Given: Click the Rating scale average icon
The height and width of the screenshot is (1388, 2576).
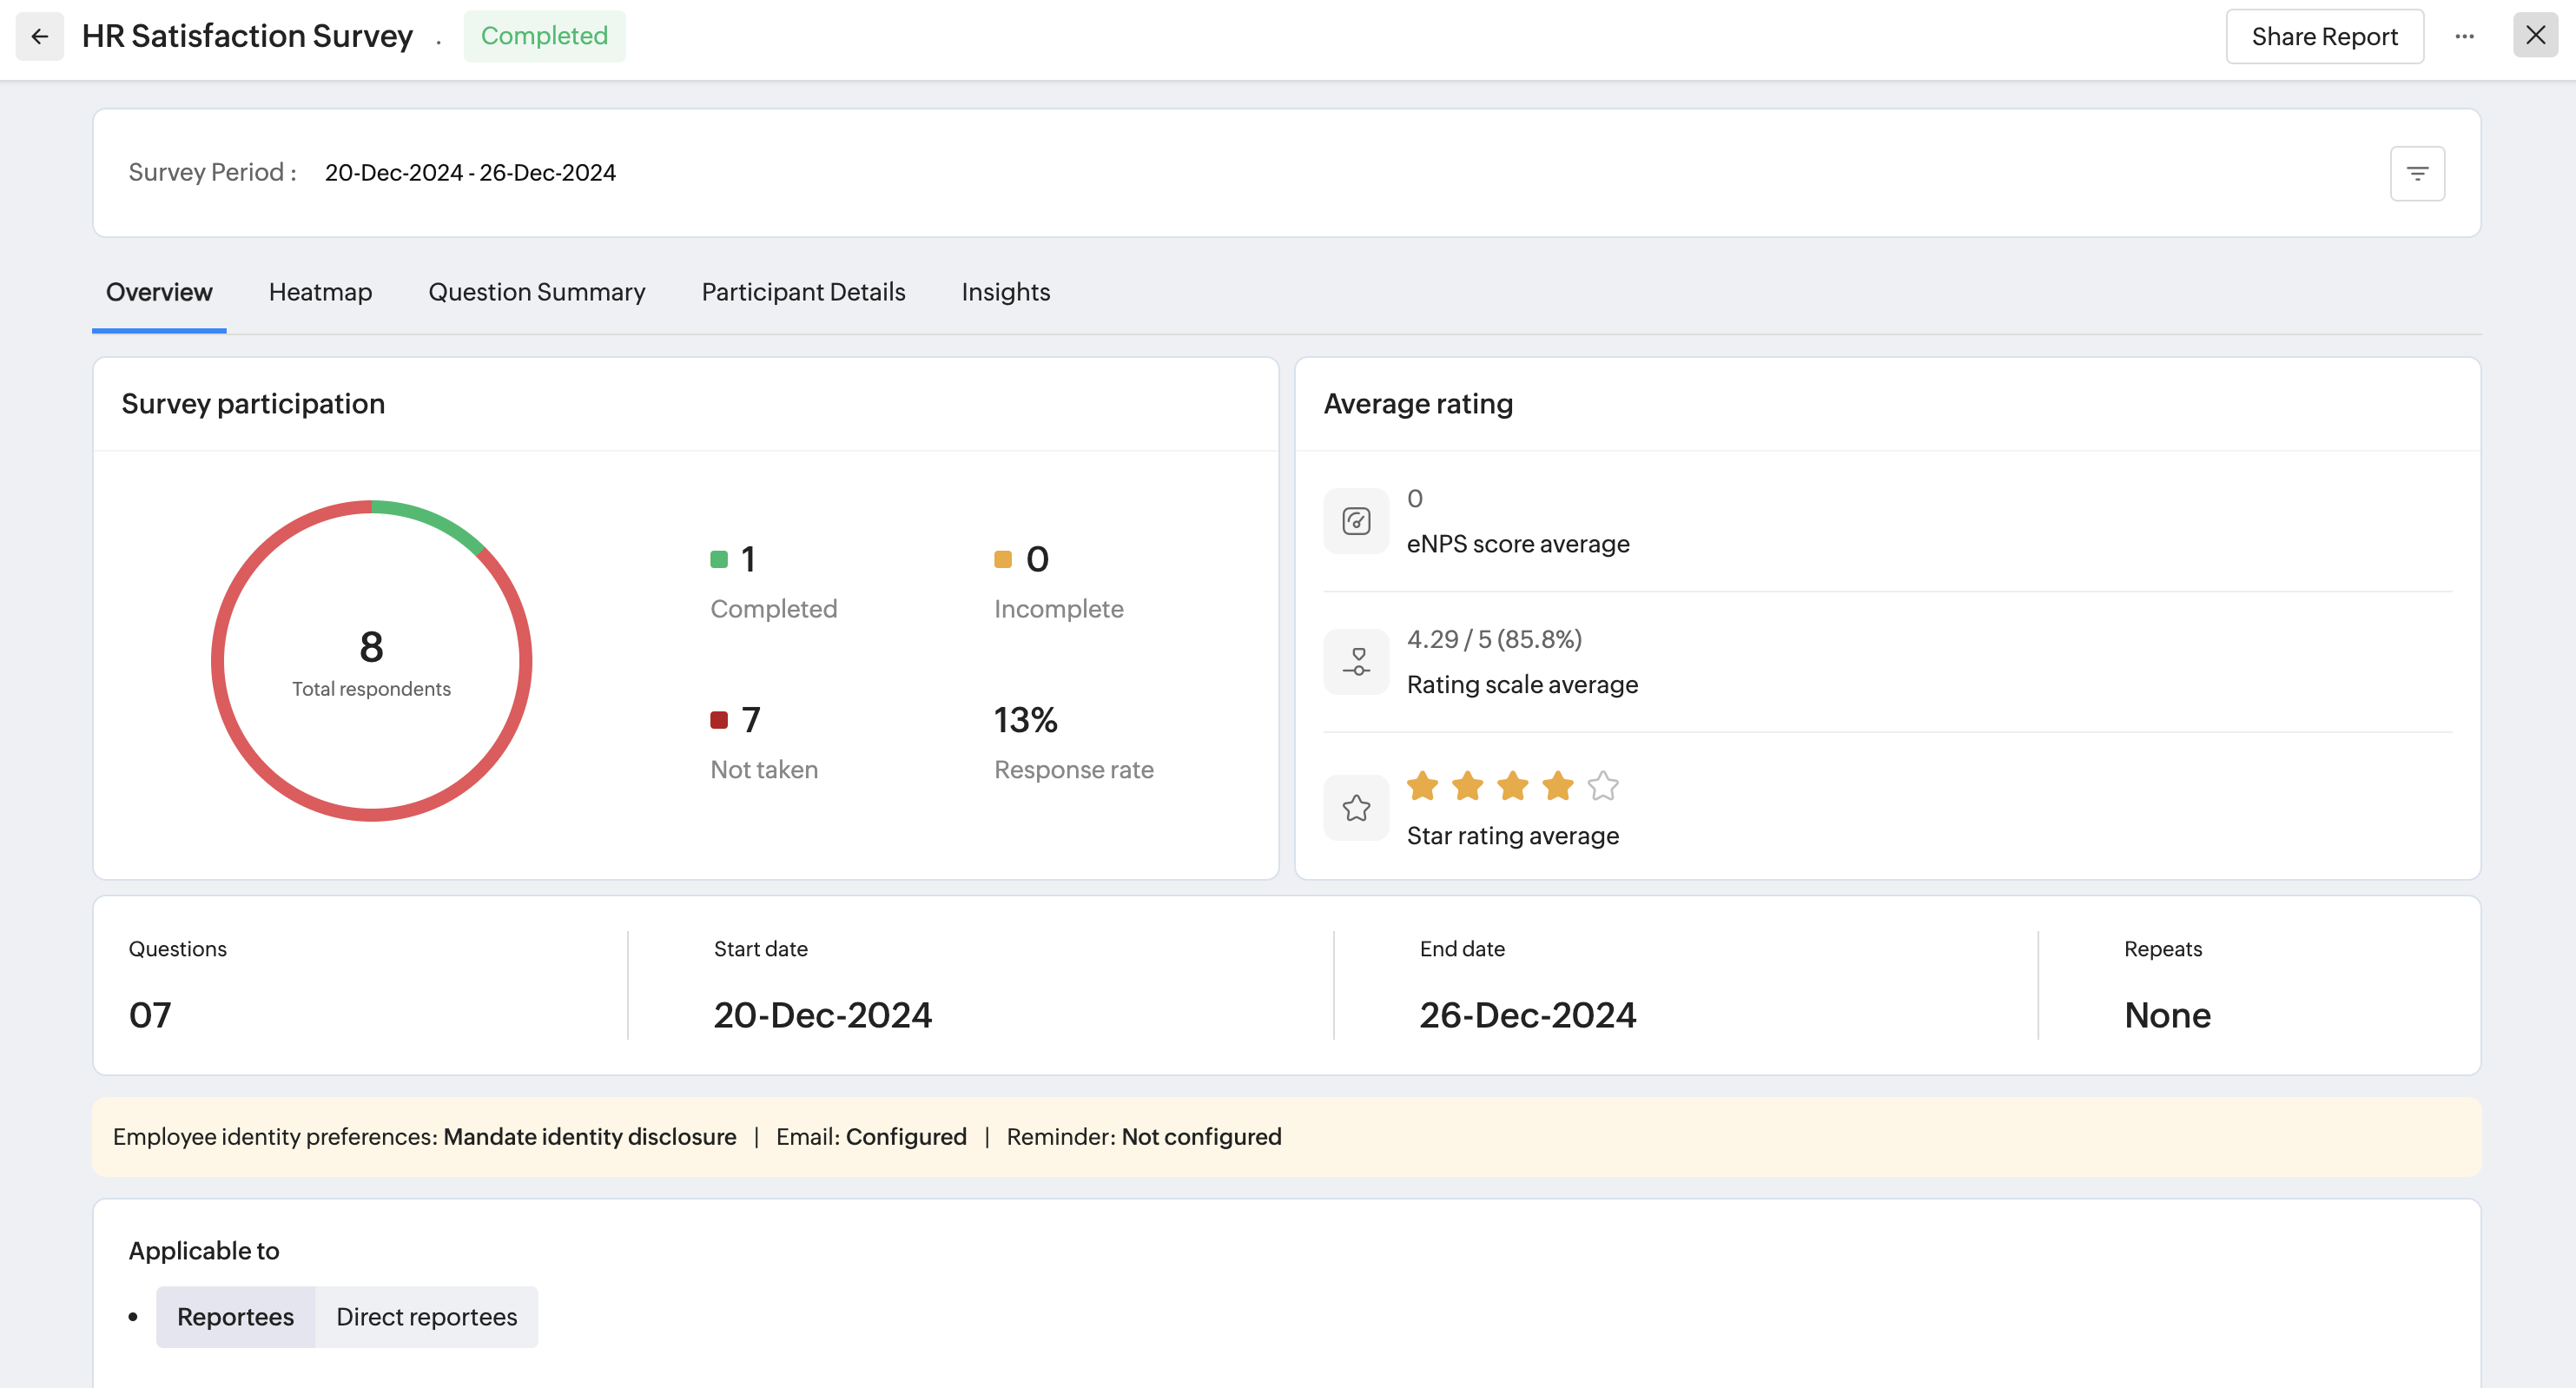Looking at the screenshot, I should pyautogui.click(x=1356, y=662).
